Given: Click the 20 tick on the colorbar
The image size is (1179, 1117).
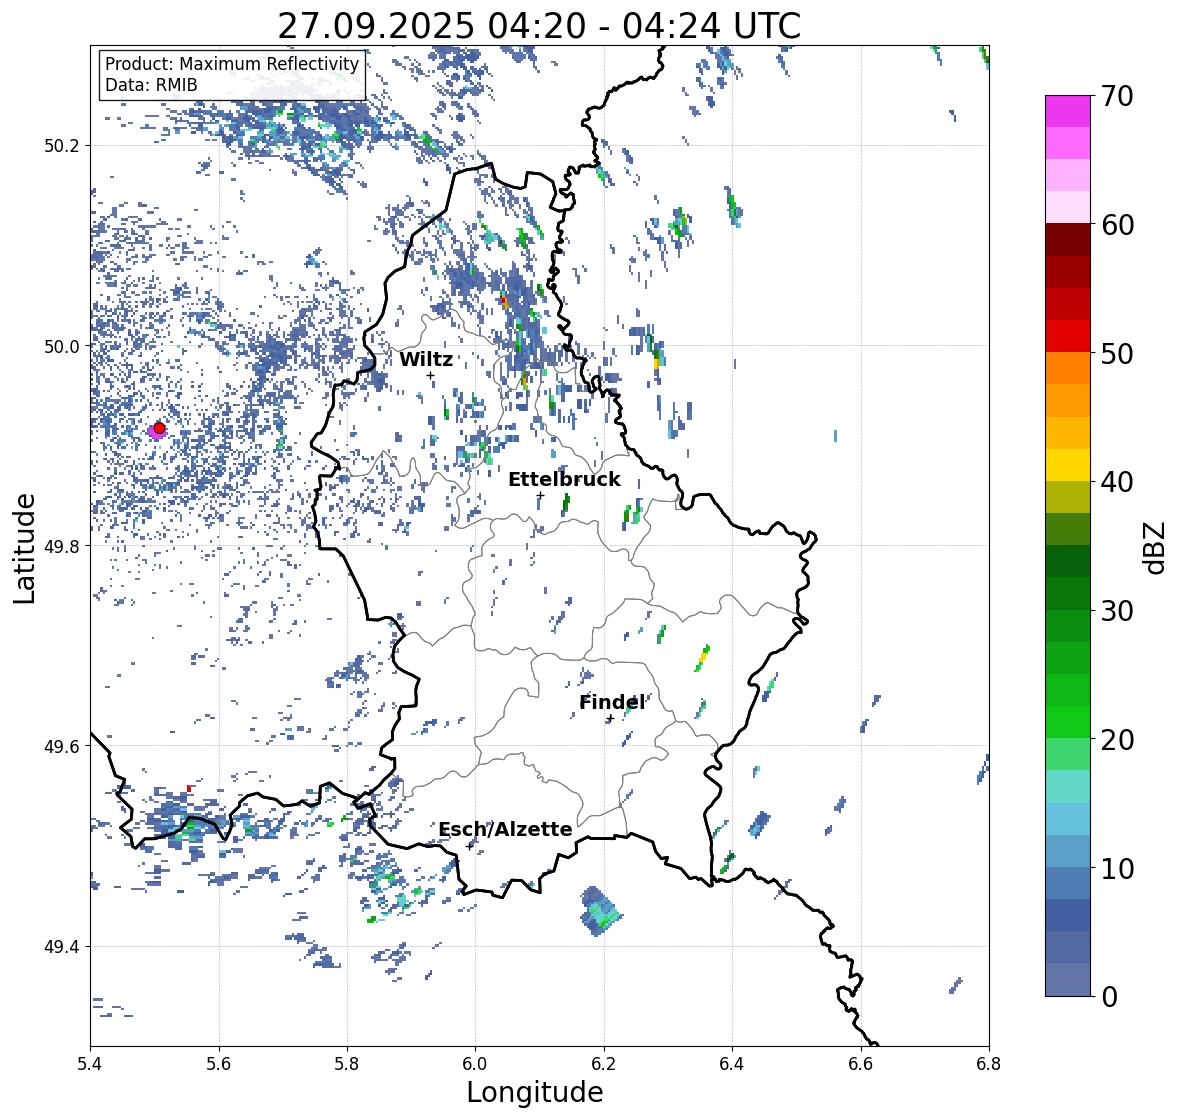Looking at the screenshot, I should pyautogui.click(x=1117, y=740).
